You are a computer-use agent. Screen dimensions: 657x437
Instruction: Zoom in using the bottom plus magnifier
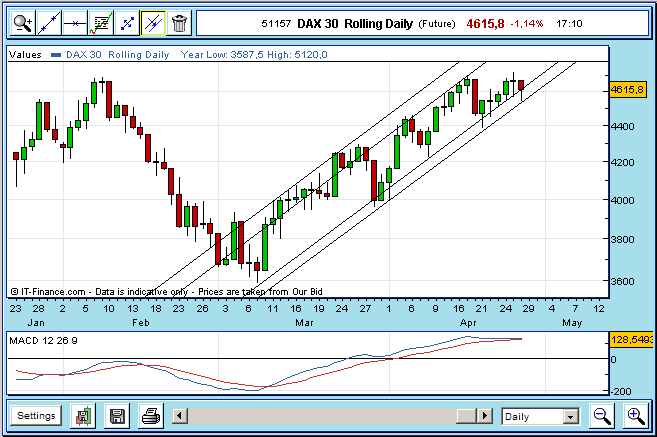point(635,415)
